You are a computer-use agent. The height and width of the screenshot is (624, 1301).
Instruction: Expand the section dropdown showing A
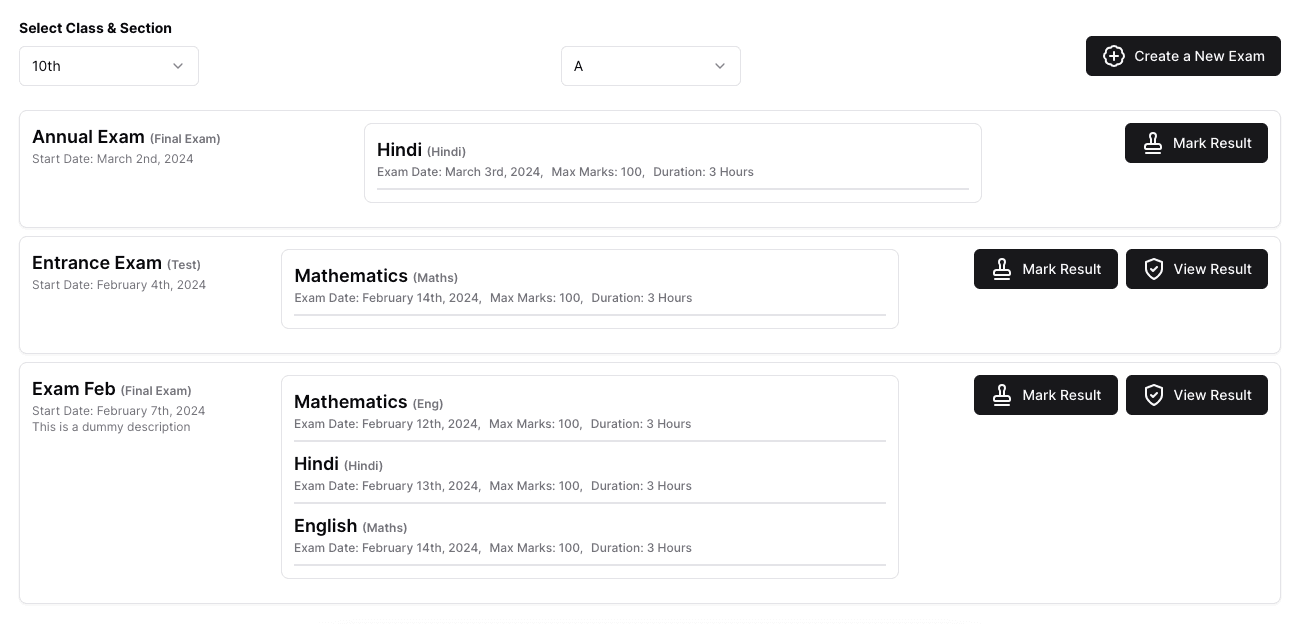tap(650, 66)
